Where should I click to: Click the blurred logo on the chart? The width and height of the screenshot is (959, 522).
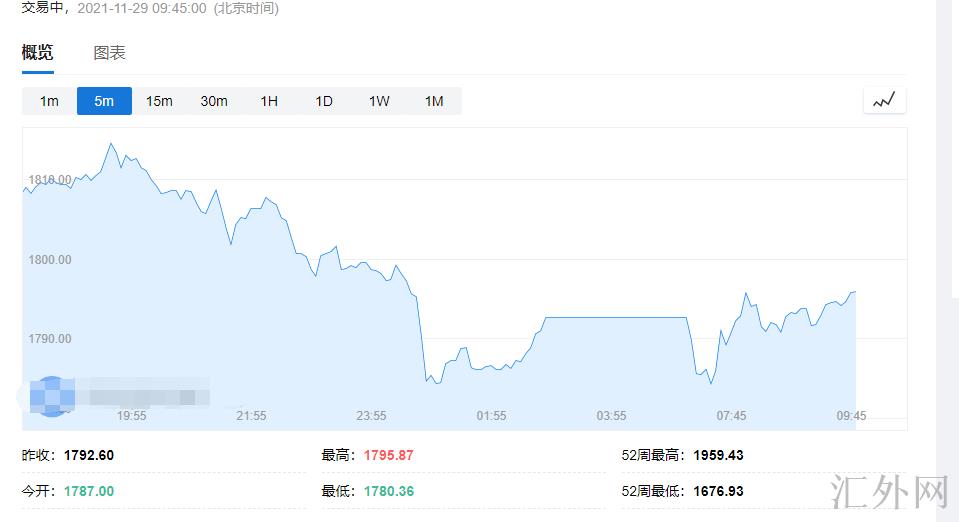52,396
